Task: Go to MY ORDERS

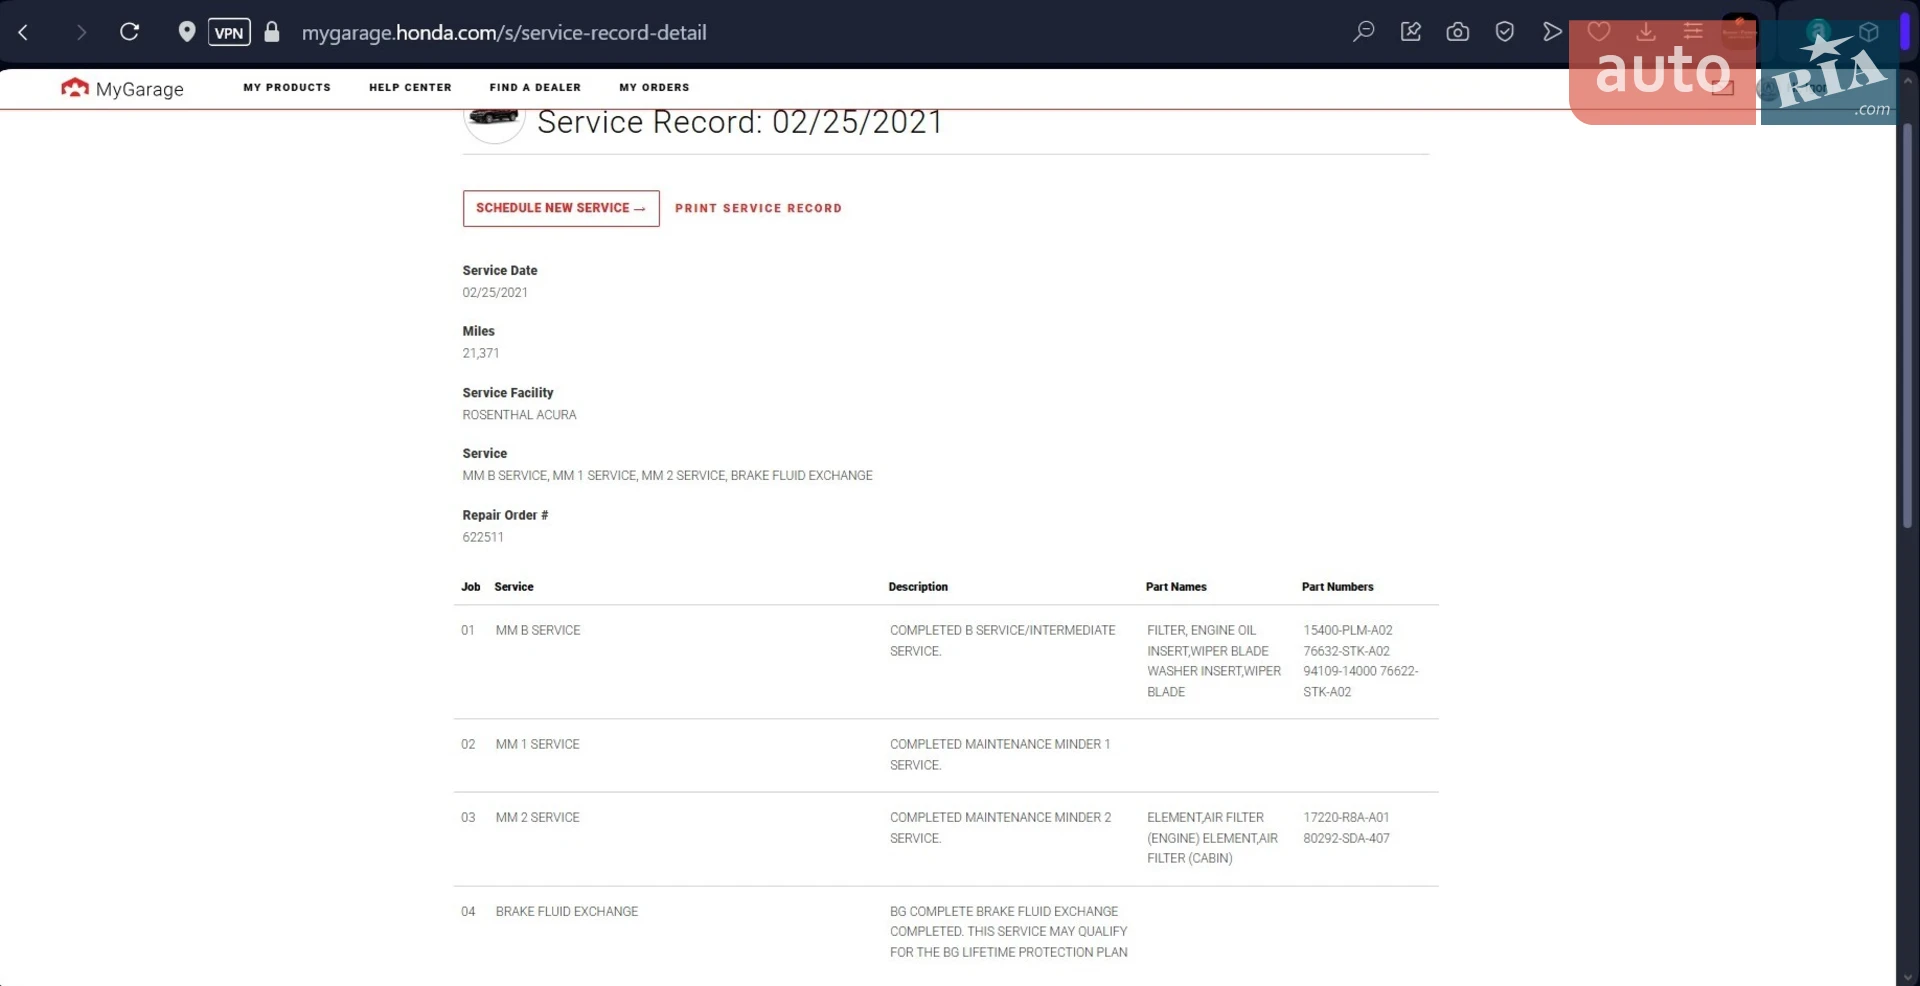Action: coord(654,87)
